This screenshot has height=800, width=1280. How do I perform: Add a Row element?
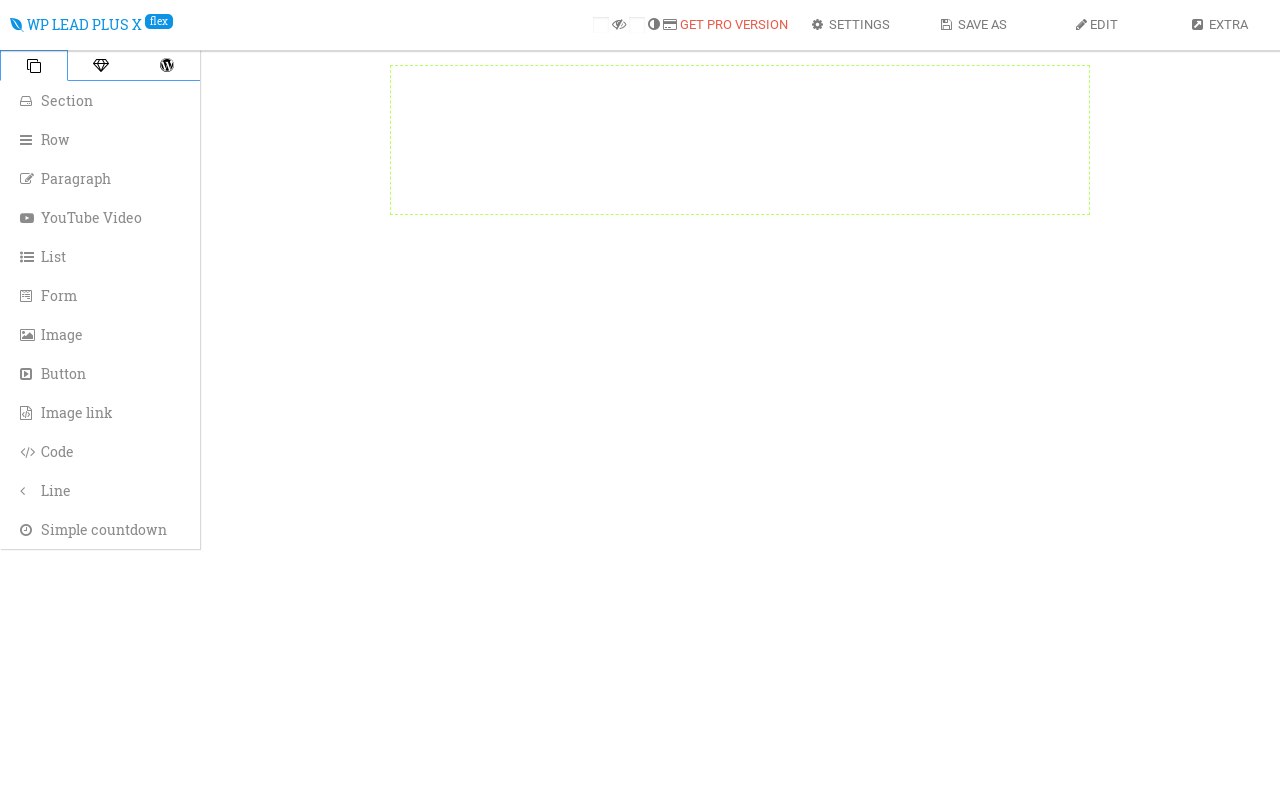click(x=100, y=140)
